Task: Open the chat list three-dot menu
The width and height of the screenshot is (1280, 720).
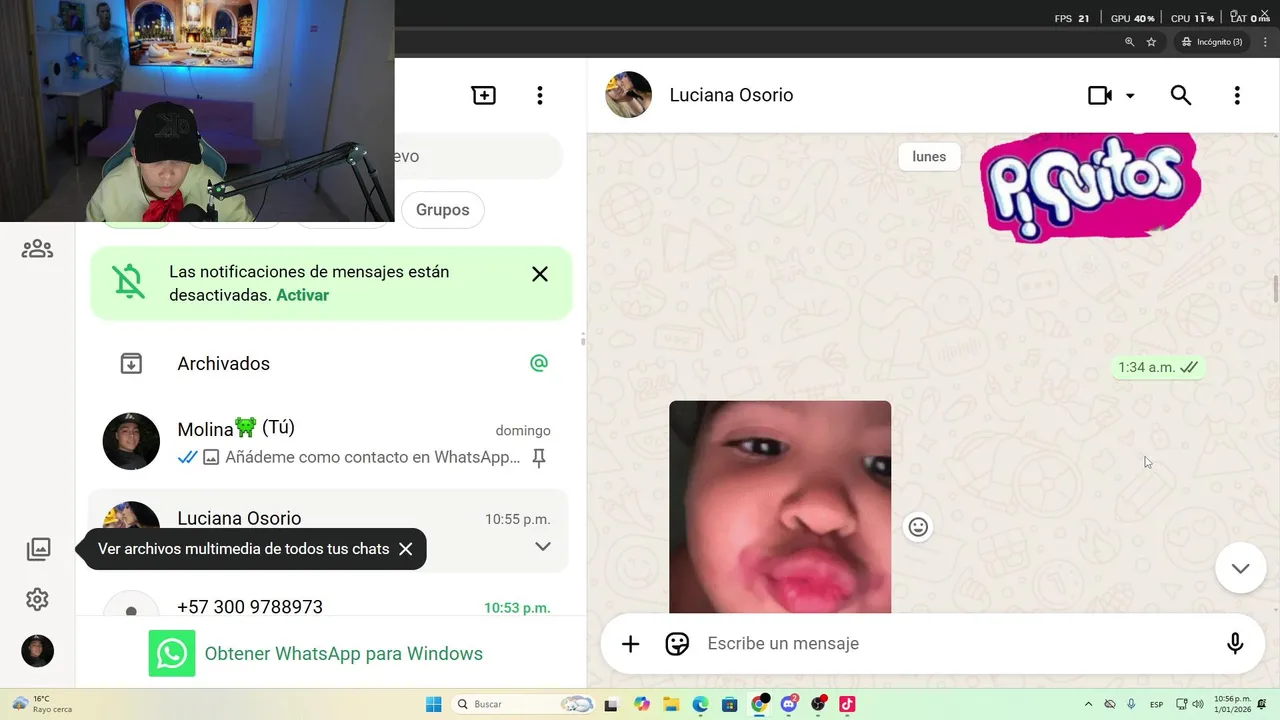Action: click(x=540, y=95)
